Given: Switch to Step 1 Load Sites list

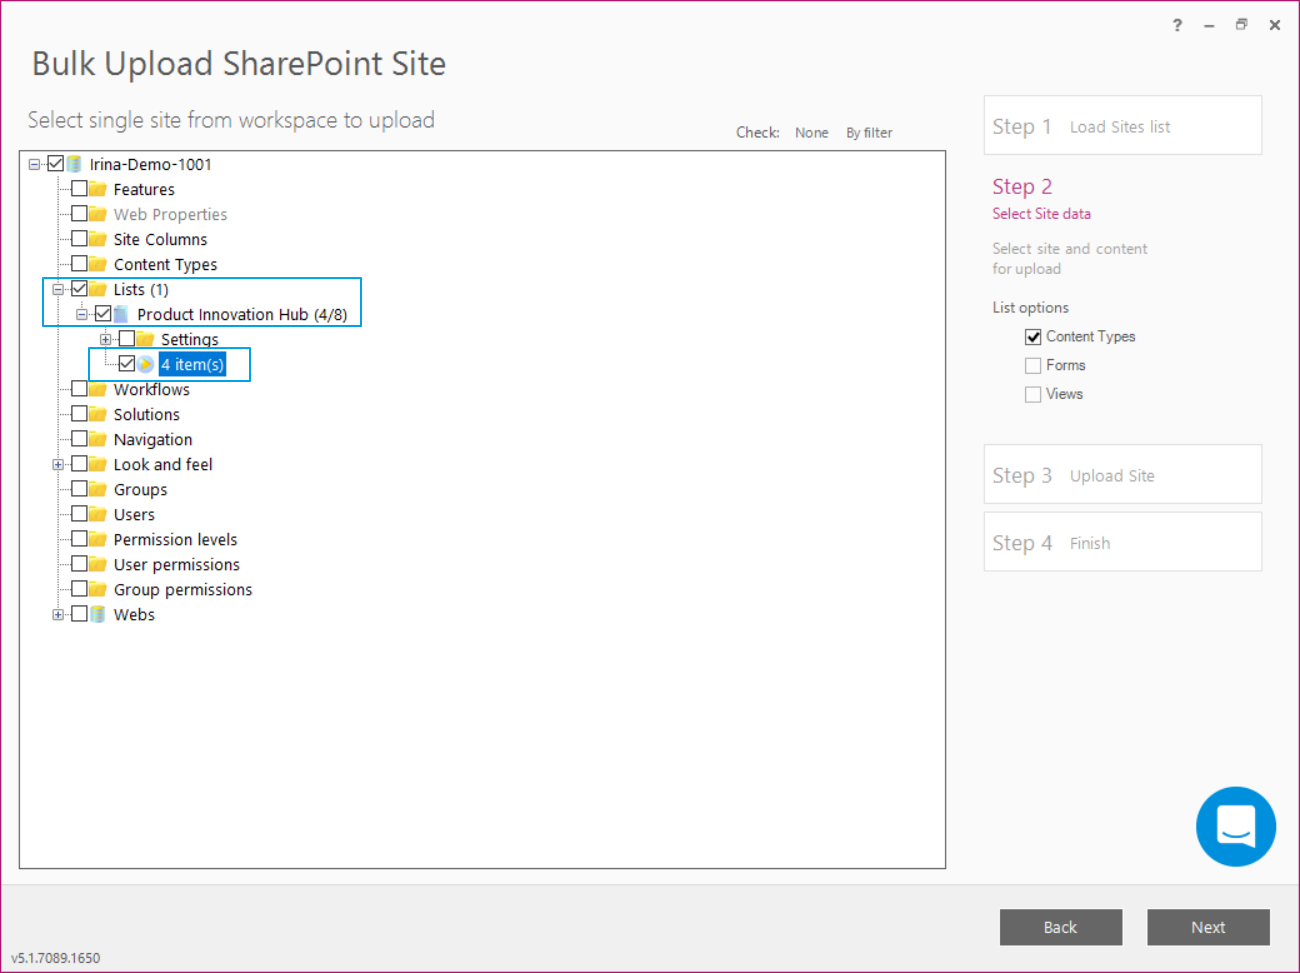Looking at the screenshot, I should coord(1122,125).
